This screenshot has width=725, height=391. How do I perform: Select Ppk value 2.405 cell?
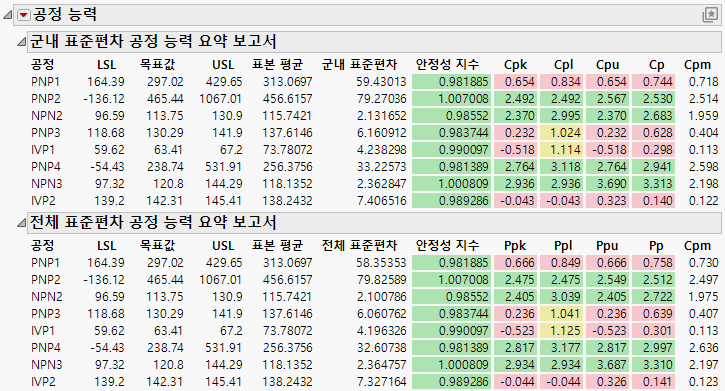point(516,297)
